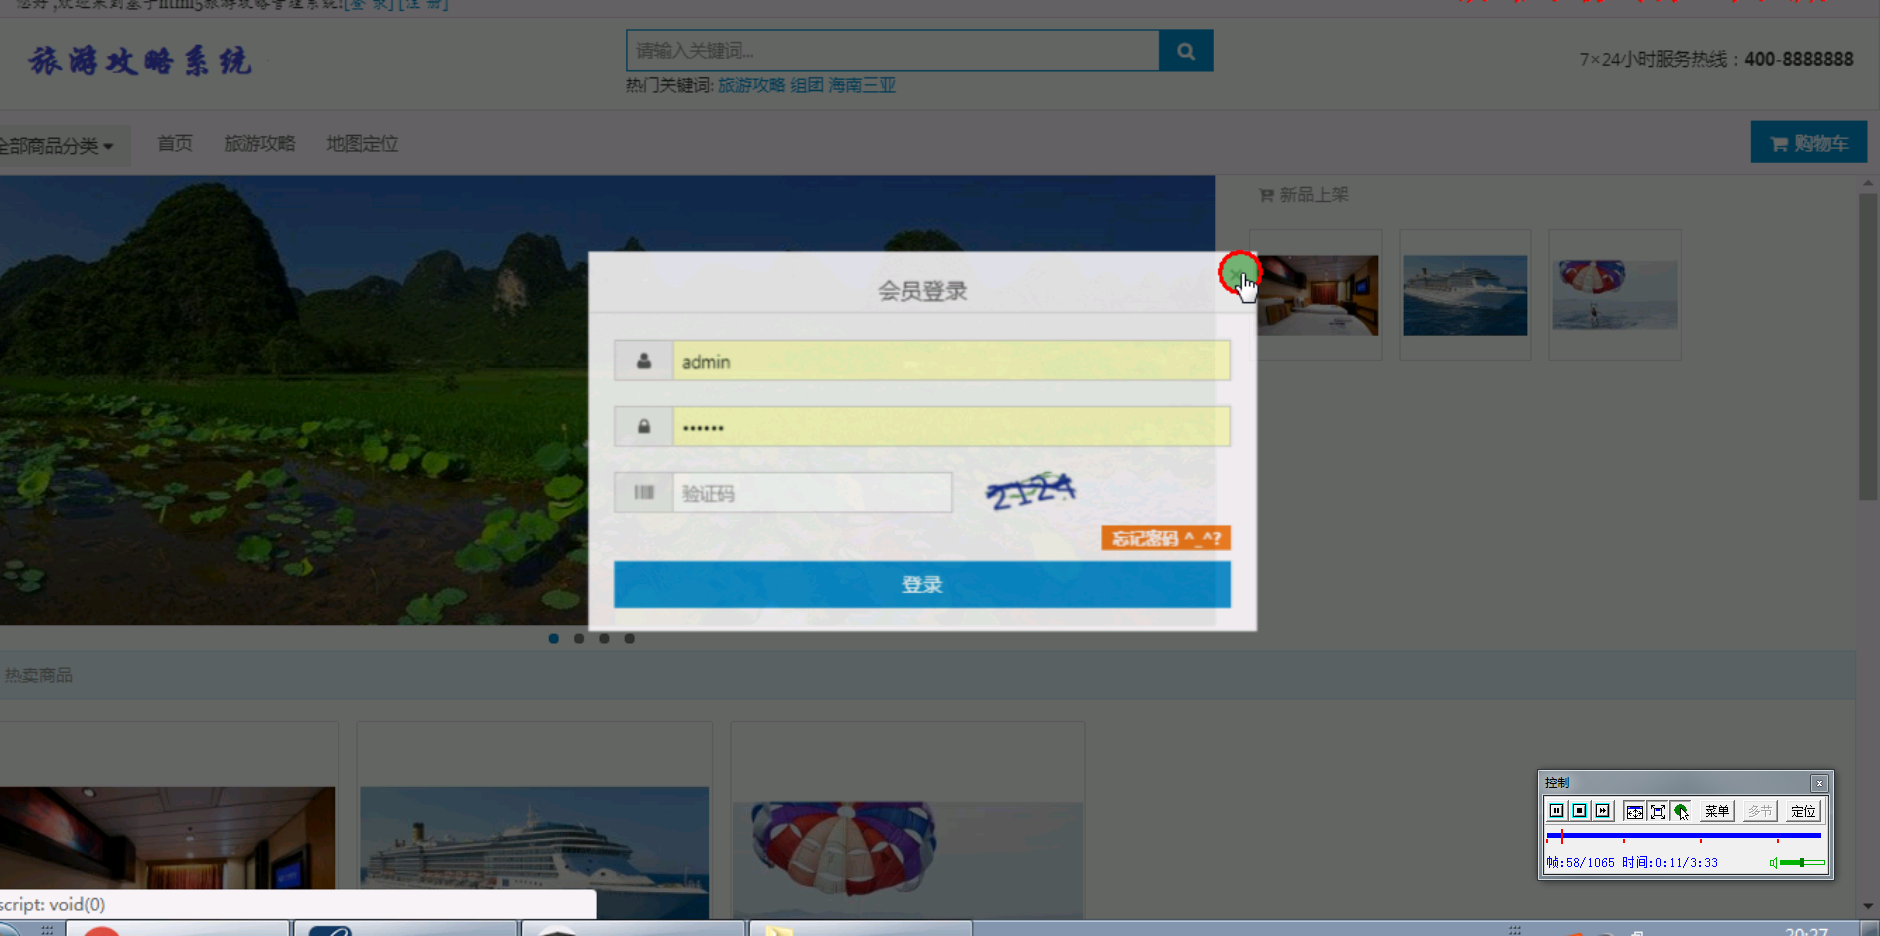Open the 首页 navigation item
This screenshot has width=1880, height=936.
pyautogui.click(x=175, y=144)
